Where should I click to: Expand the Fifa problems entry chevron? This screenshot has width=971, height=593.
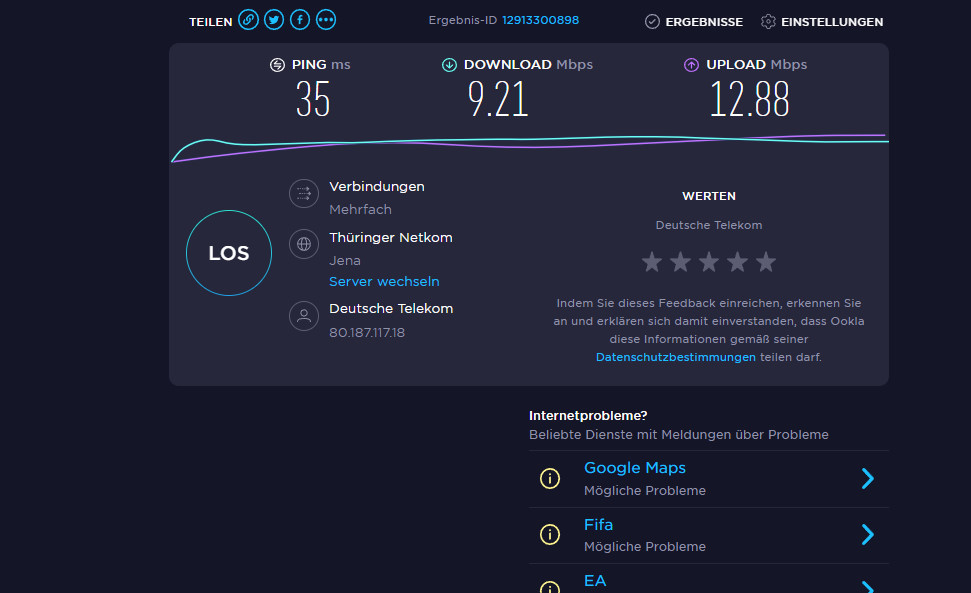click(x=867, y=535)
